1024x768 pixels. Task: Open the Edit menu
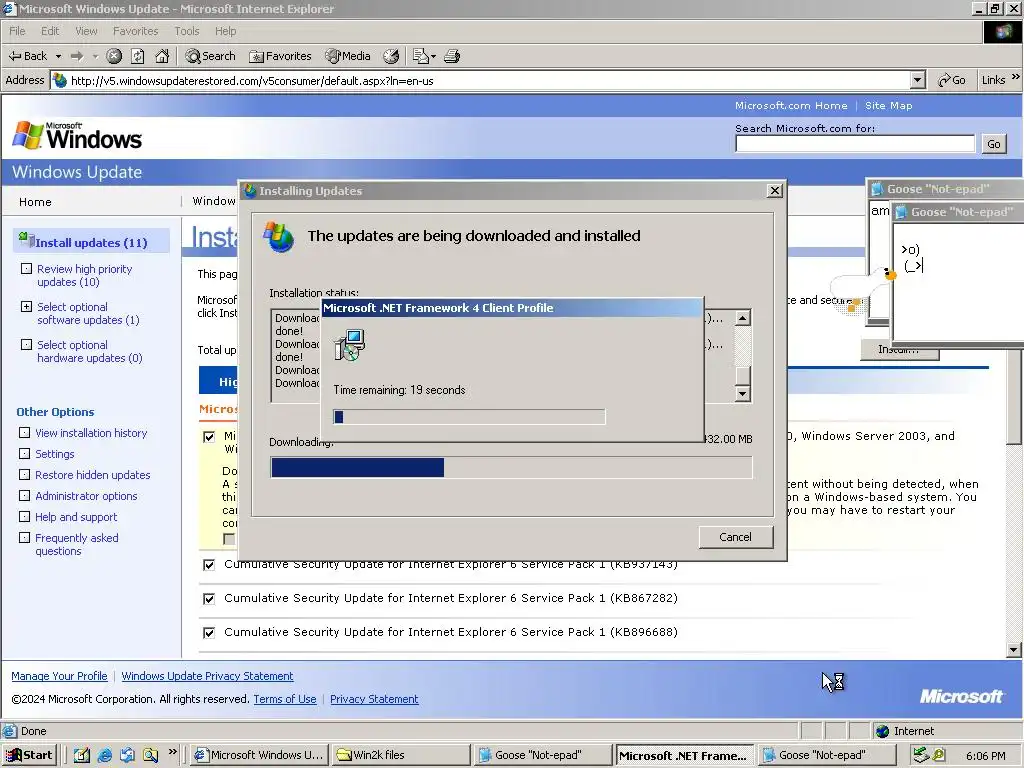[x=50, y=31]
